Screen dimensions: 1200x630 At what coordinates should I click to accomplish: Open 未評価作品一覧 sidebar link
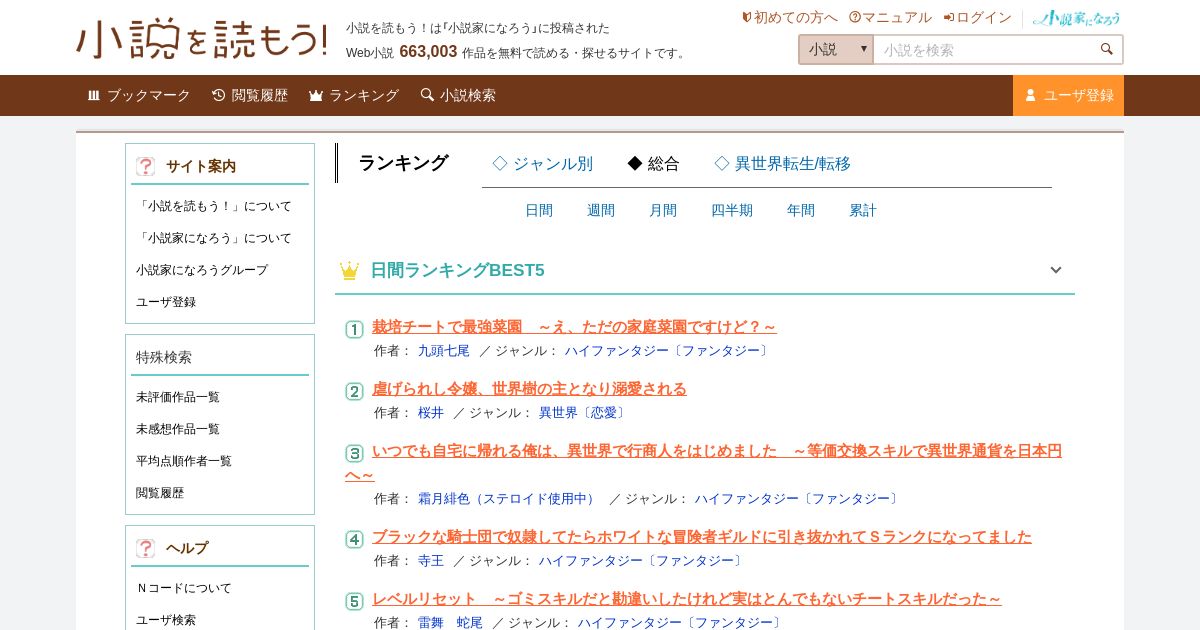point(178,397)
